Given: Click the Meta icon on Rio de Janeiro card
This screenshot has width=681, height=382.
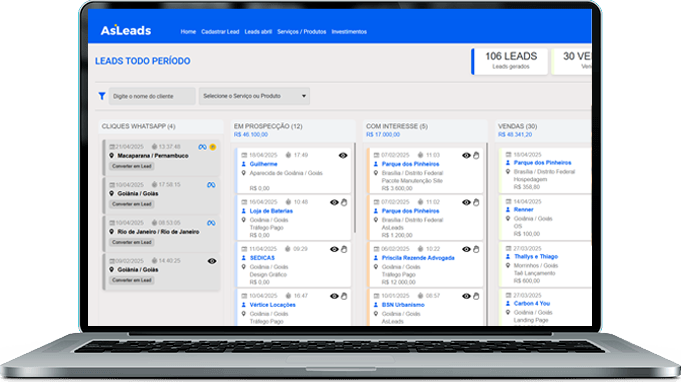Looking at the screenshot, I should 211,223.
